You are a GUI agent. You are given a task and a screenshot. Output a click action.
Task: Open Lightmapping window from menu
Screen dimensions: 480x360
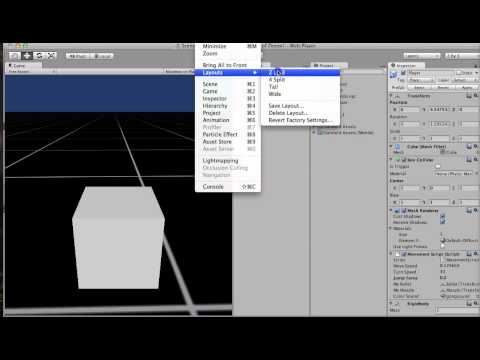click(228, 161)
